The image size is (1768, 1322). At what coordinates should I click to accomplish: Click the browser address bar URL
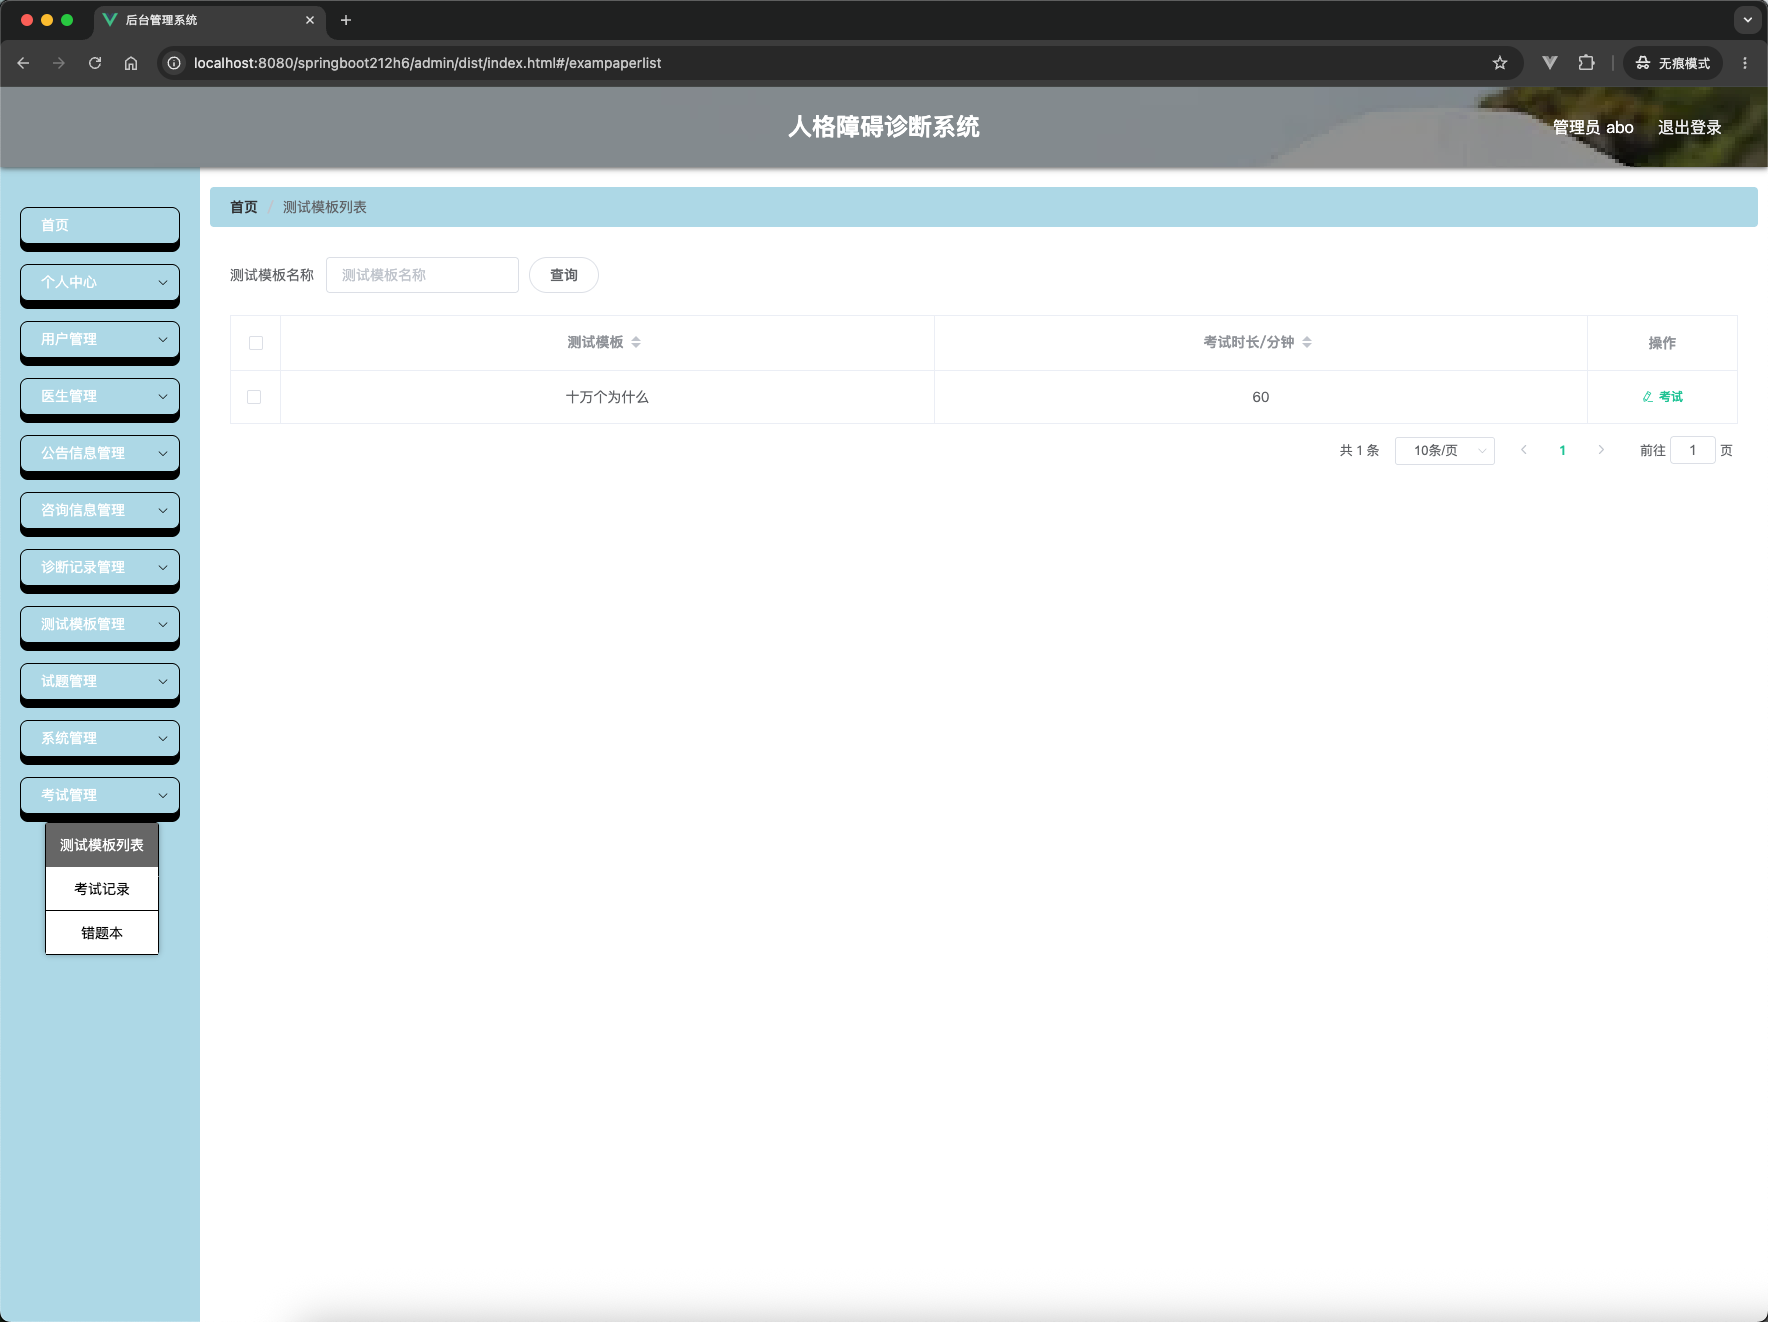coord(427,63)
